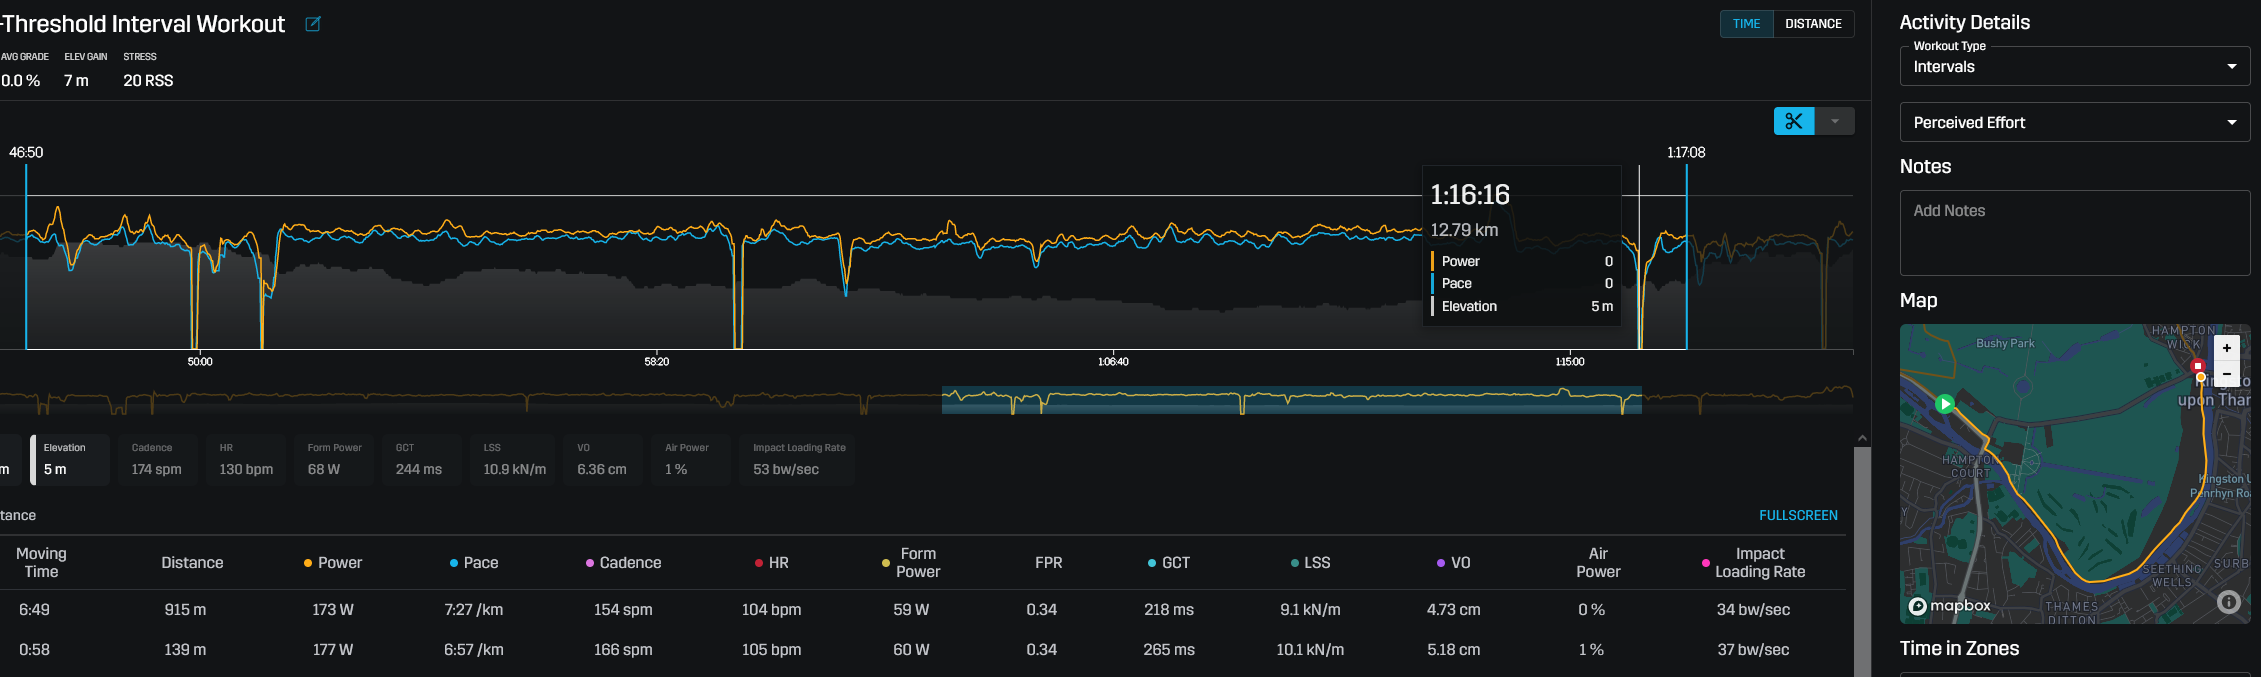This screenshot has width=2261, height=677.
Task: Sort the table by Power column
Action: [x=339, y=563]
